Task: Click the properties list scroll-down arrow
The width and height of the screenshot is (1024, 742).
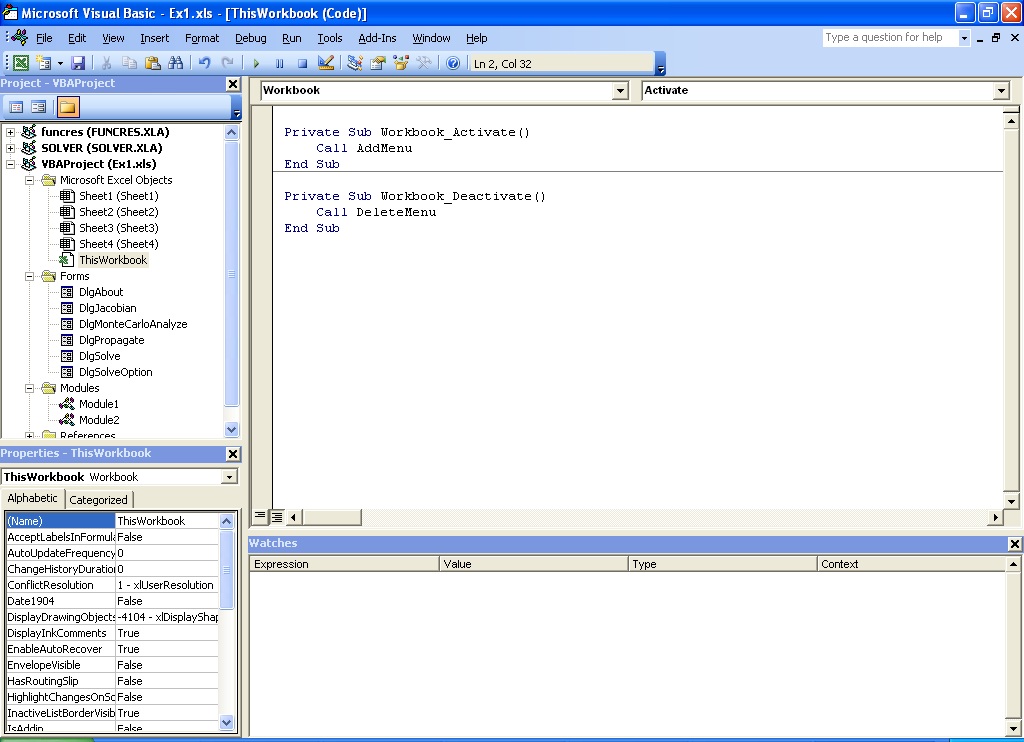Action: click(227, 722)
